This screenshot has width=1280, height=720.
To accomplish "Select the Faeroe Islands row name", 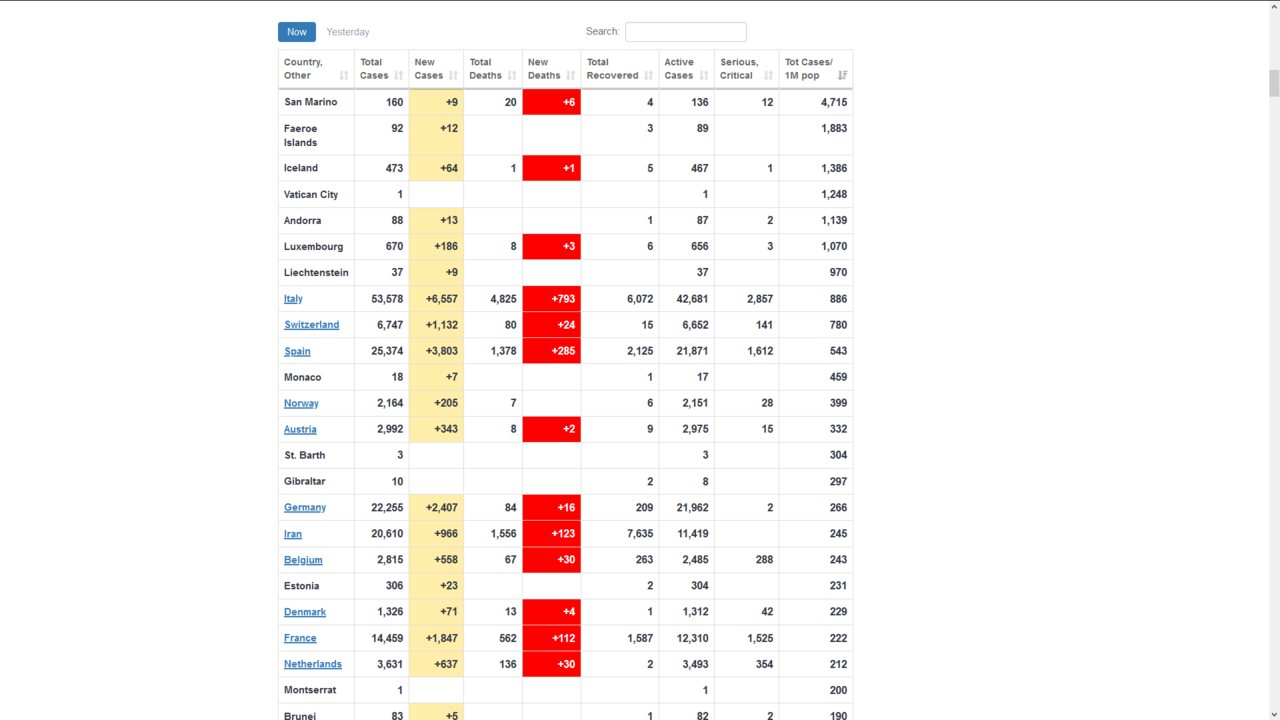I will tap(301, 135).
